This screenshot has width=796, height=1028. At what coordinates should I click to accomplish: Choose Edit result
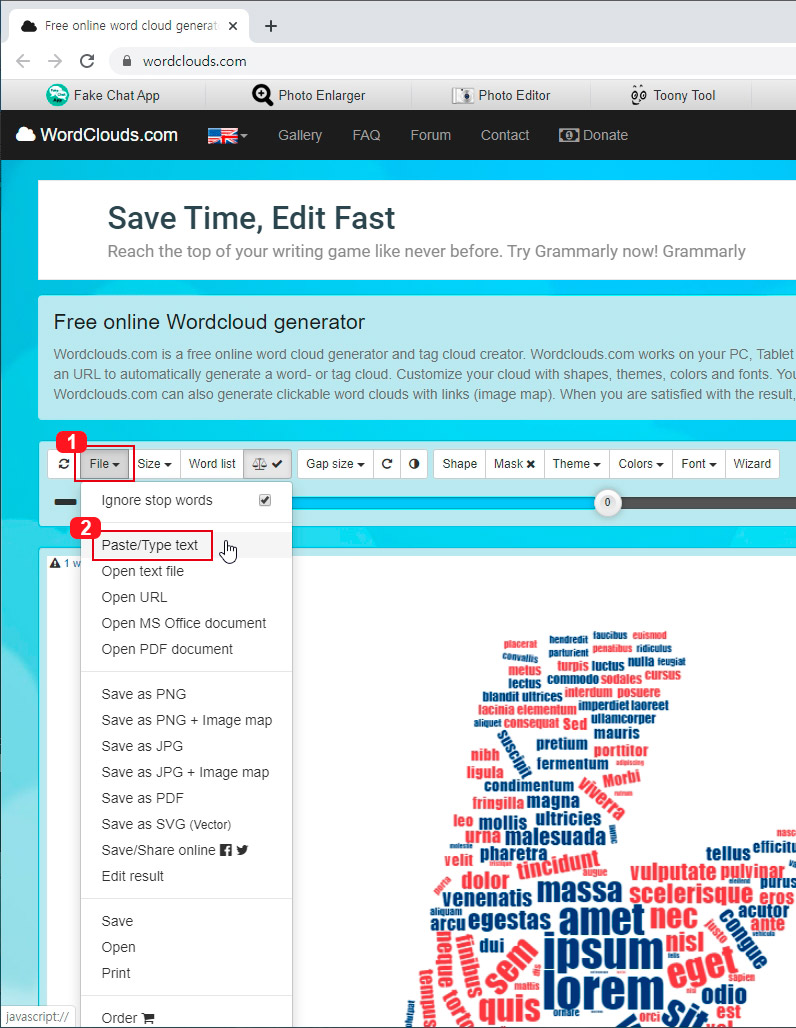point(186,877)
